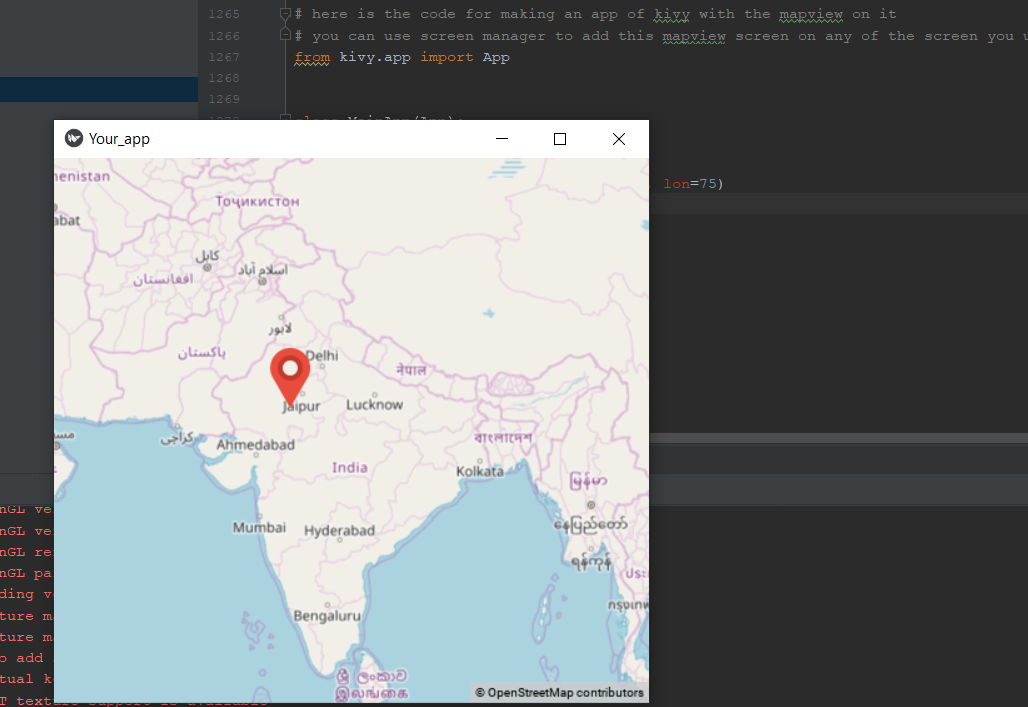The height and width of the screenshot is (707, 1028).
Task: Open the OpenStreetMap contributors attribution
Action: (559, 692)
